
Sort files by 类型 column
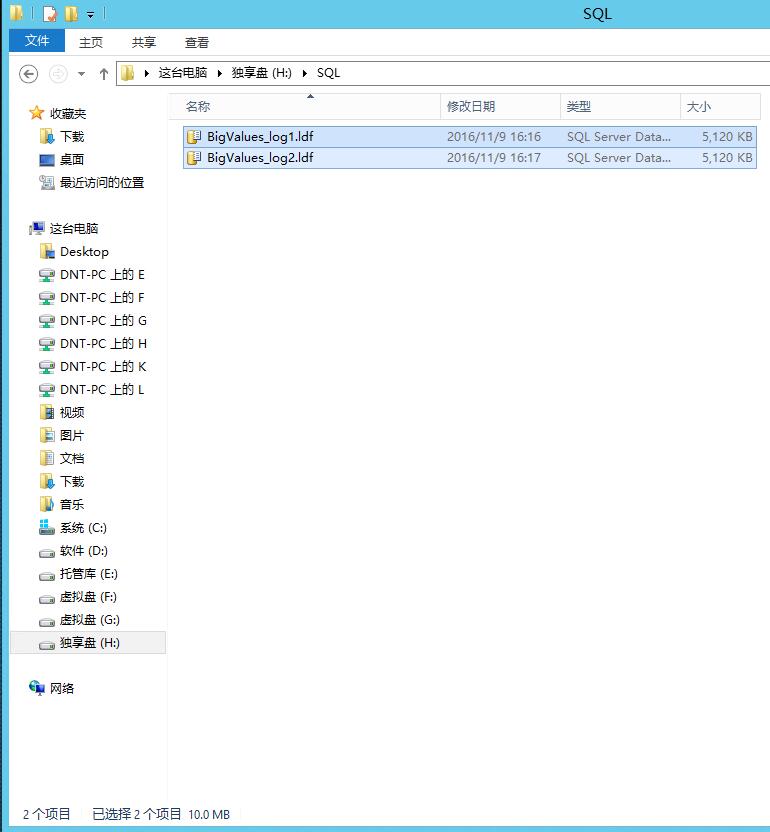[620, 107]
